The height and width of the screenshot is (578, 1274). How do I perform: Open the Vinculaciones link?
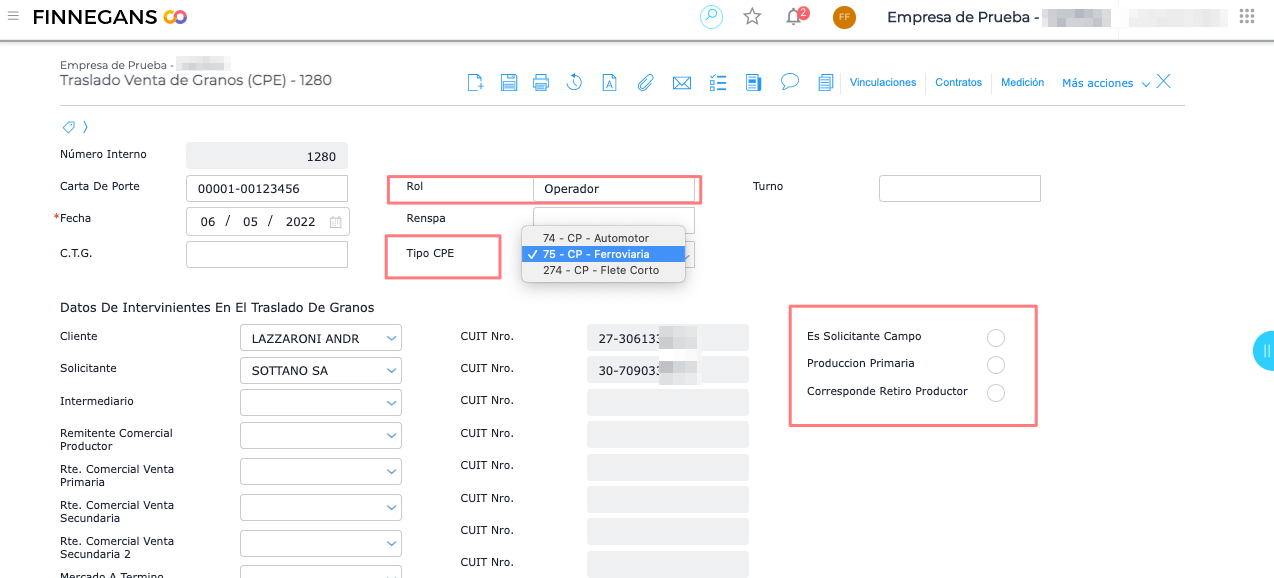pyautogui.click(x=883, y=83)
